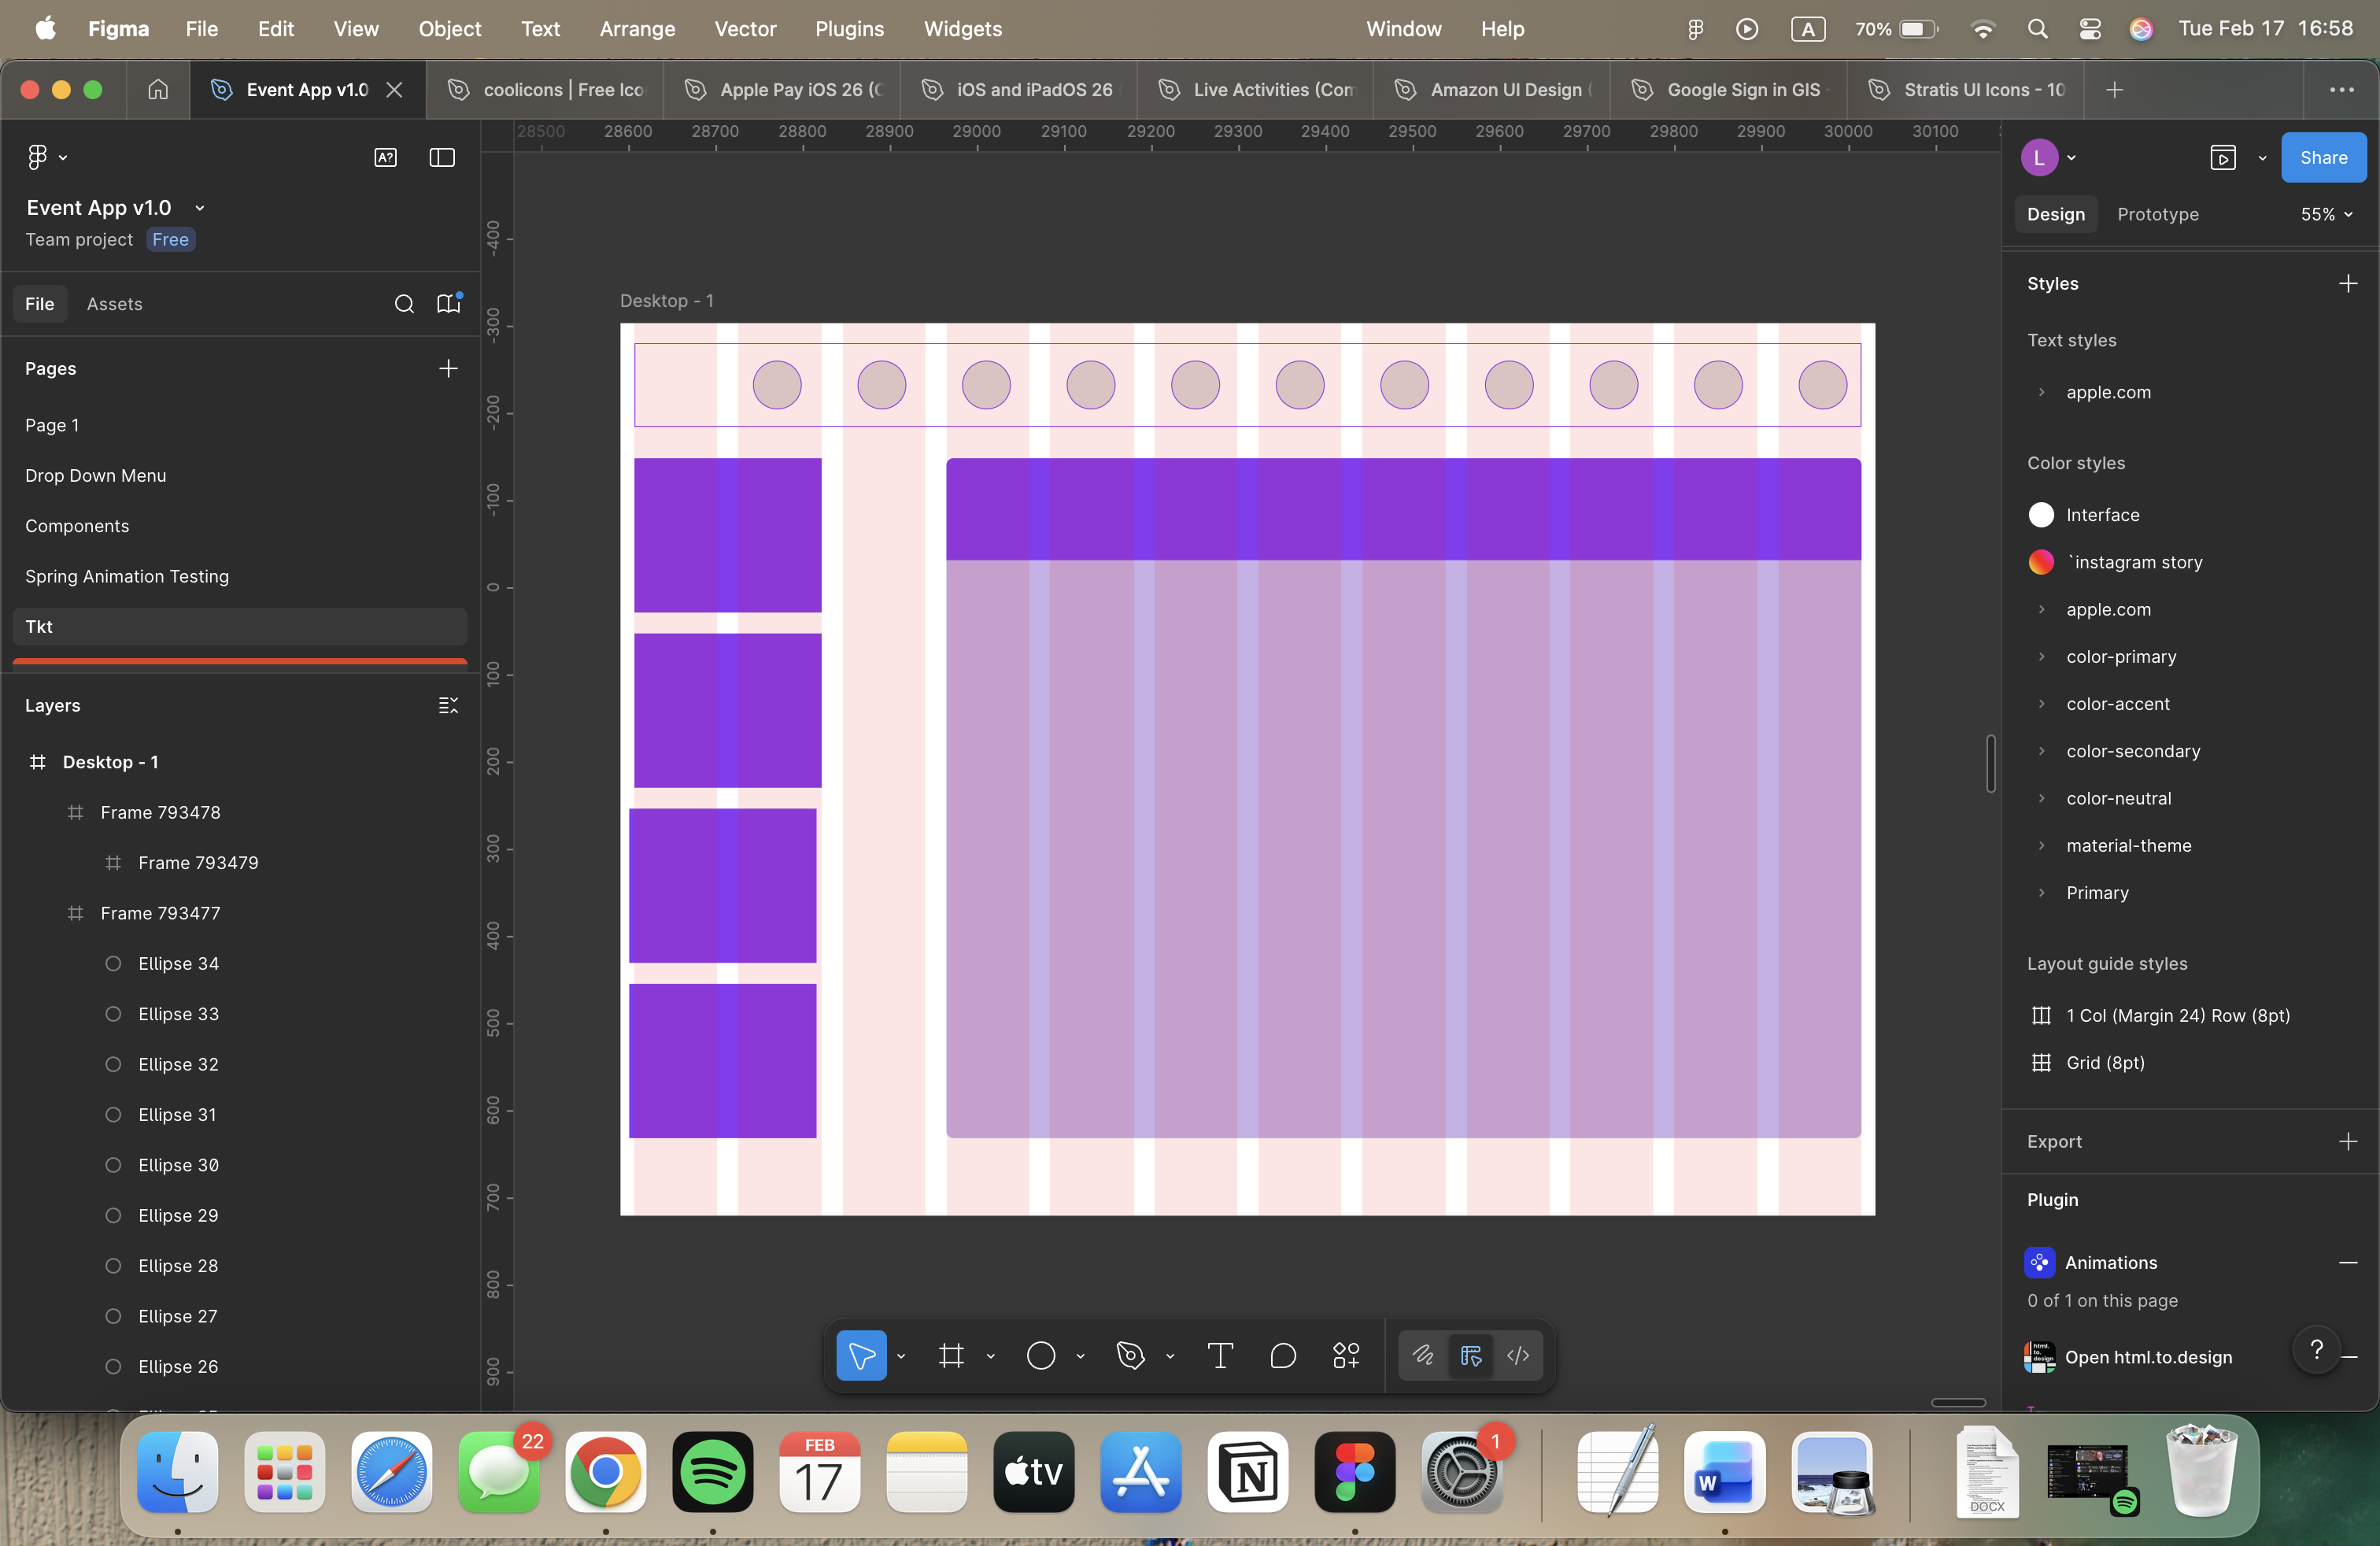Collapse all layers icon

(x=448, y=705)
